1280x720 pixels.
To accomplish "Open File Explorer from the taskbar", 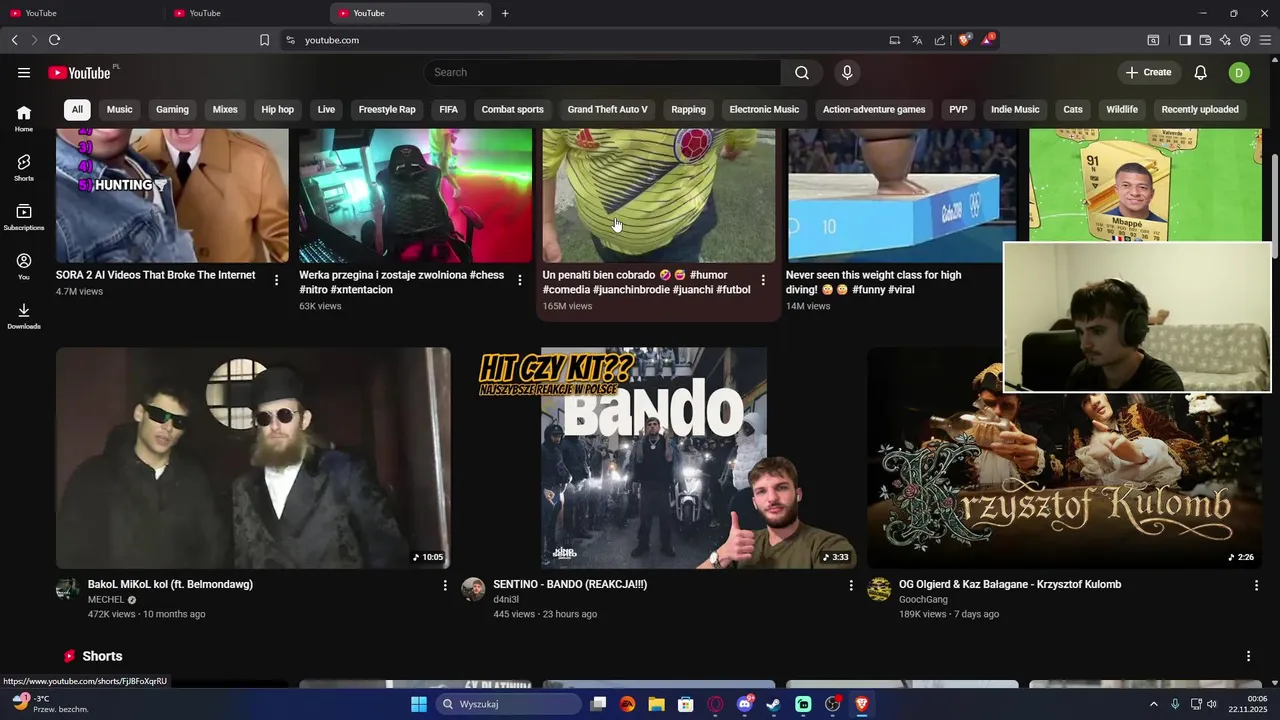I will tap(657, 704).
